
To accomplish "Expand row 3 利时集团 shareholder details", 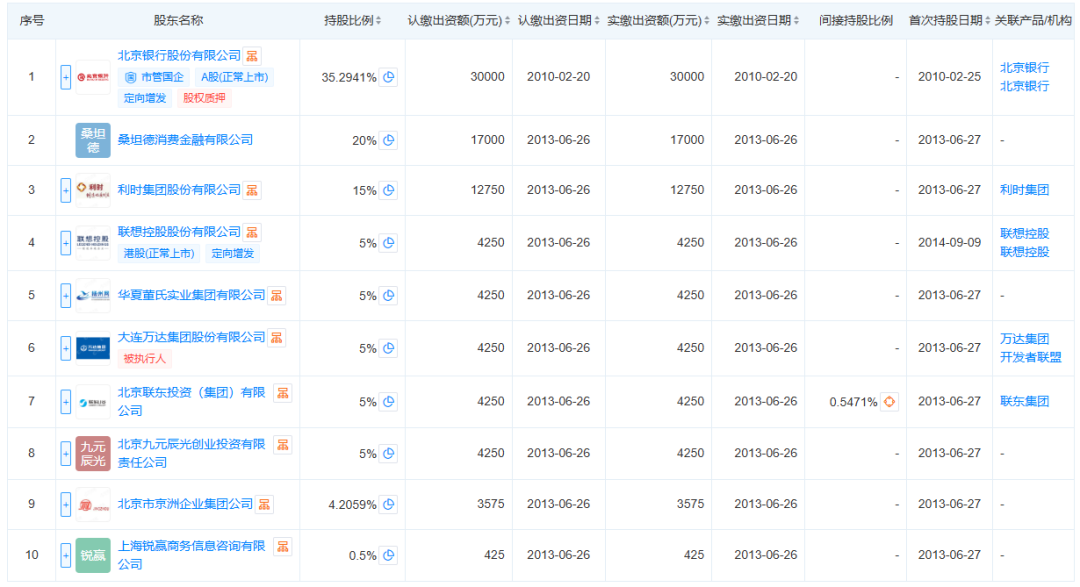I will (65, 191).
